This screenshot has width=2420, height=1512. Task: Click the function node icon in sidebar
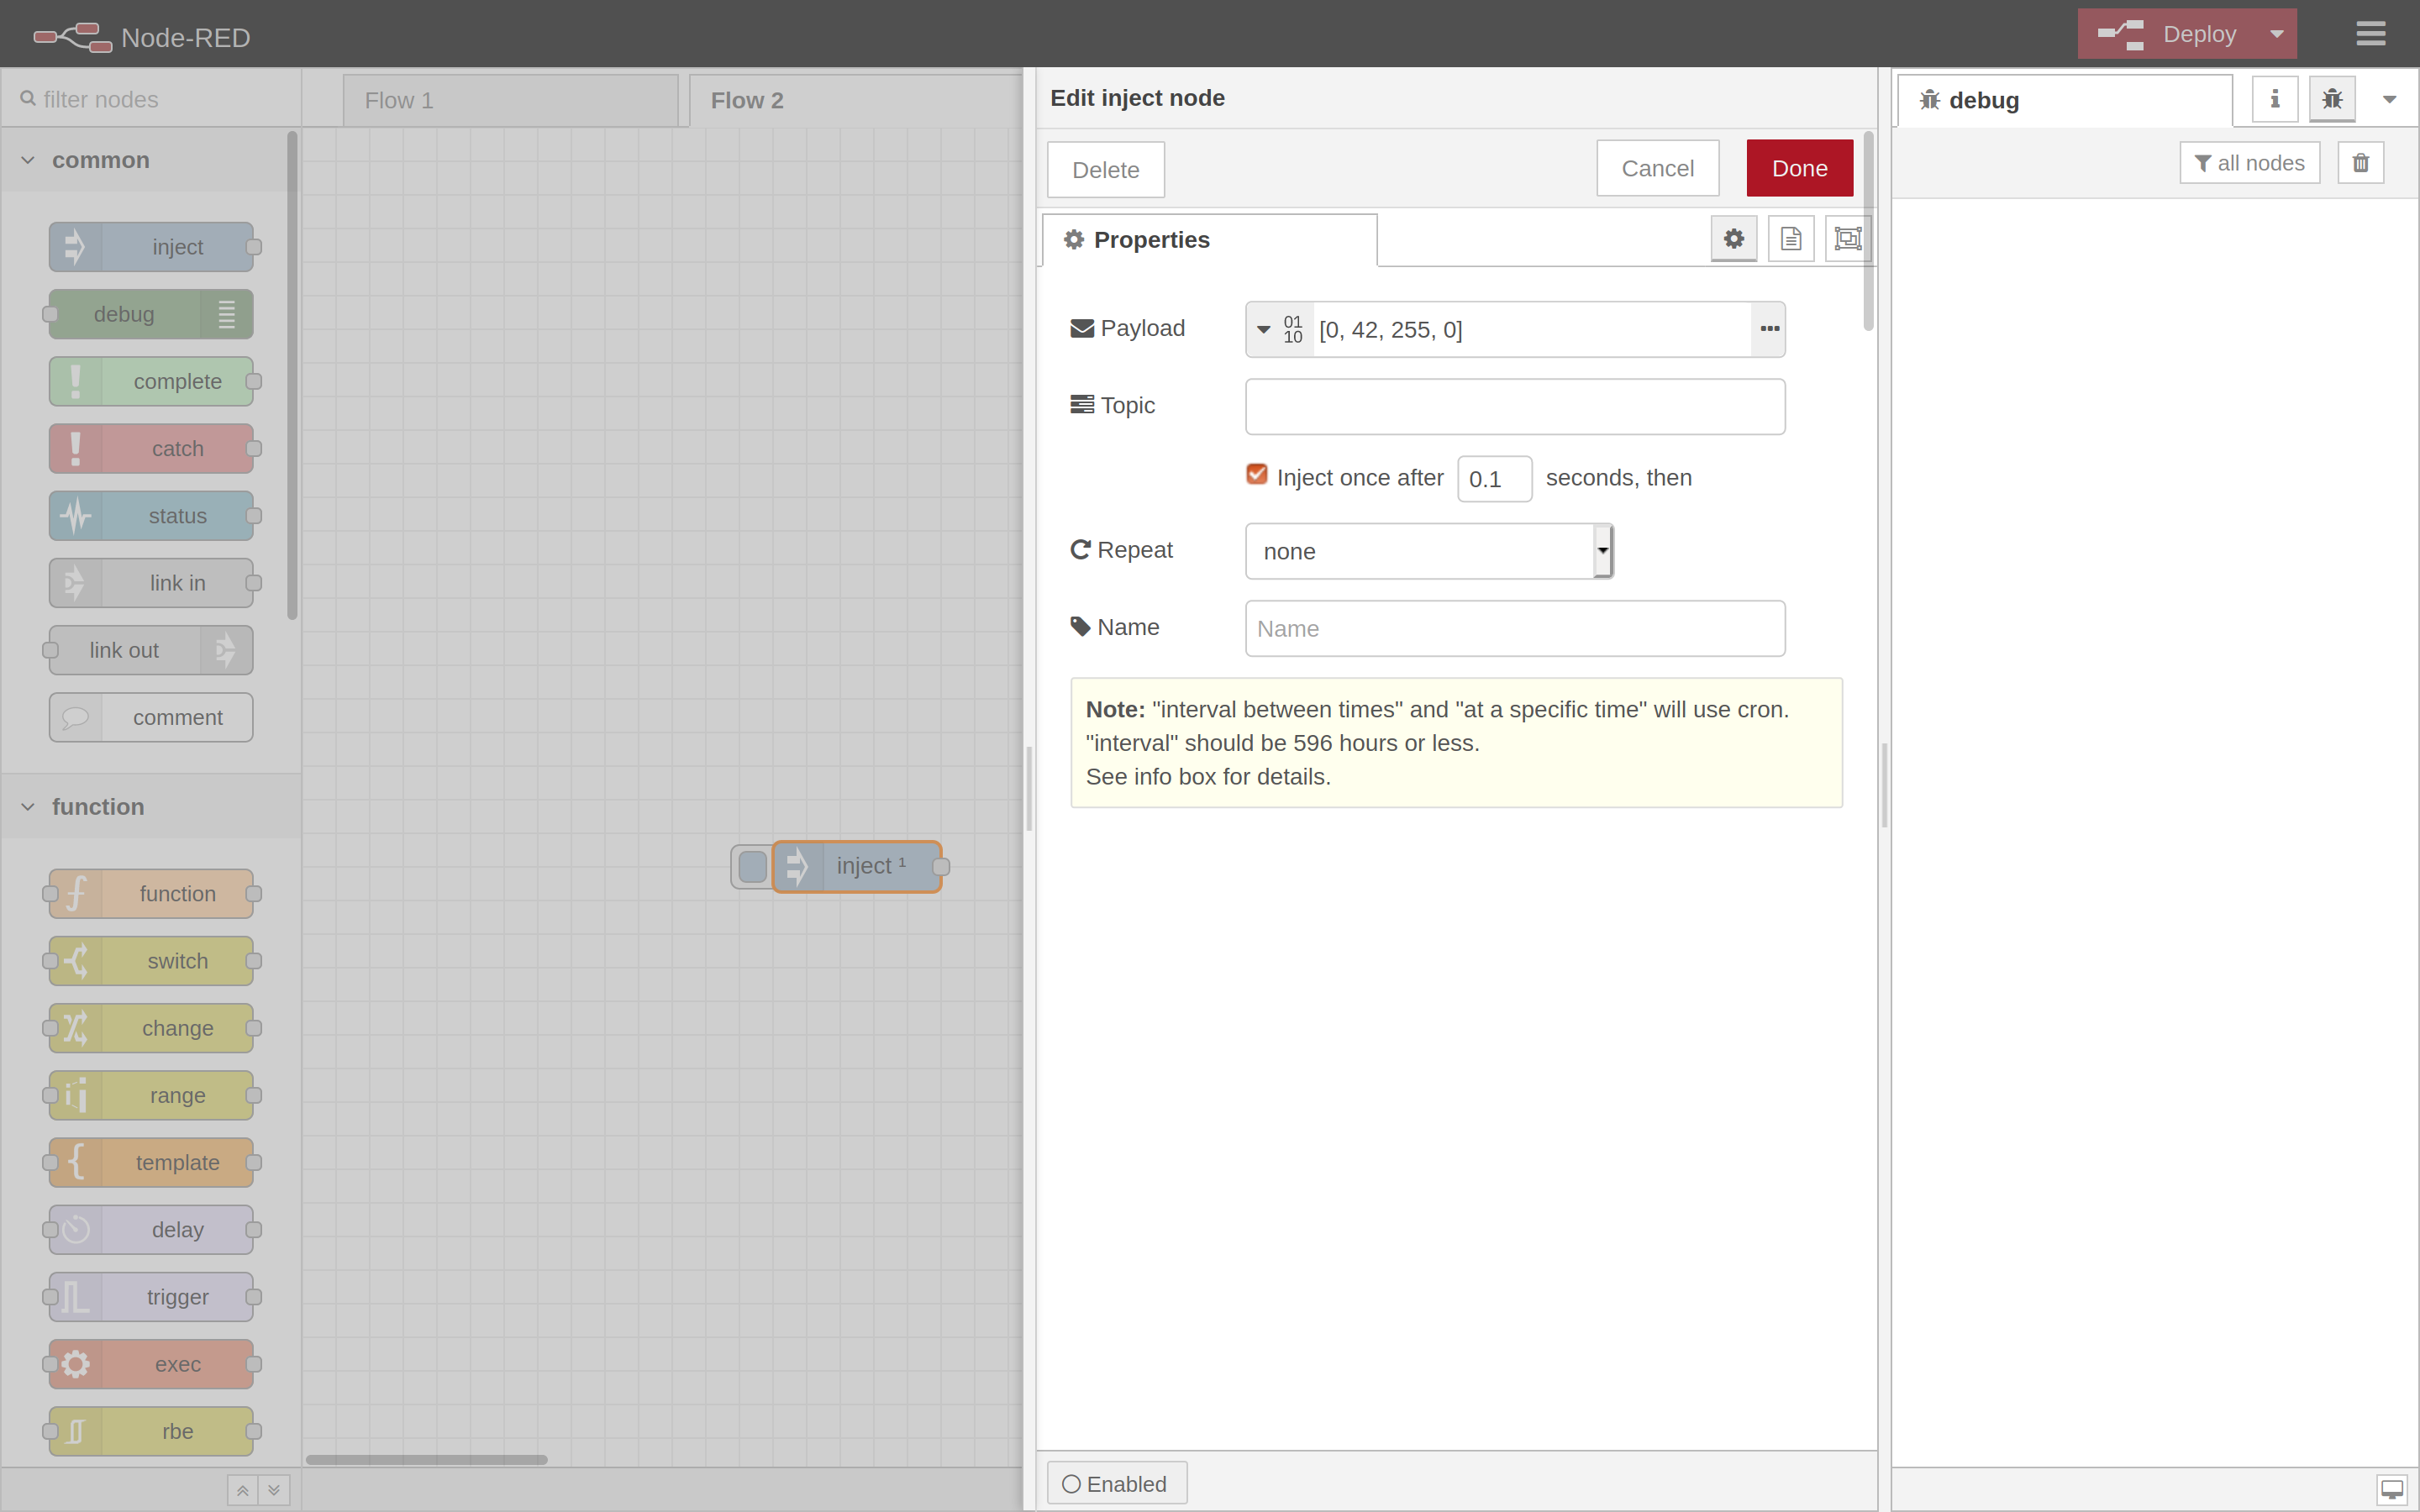coord(73,894)
